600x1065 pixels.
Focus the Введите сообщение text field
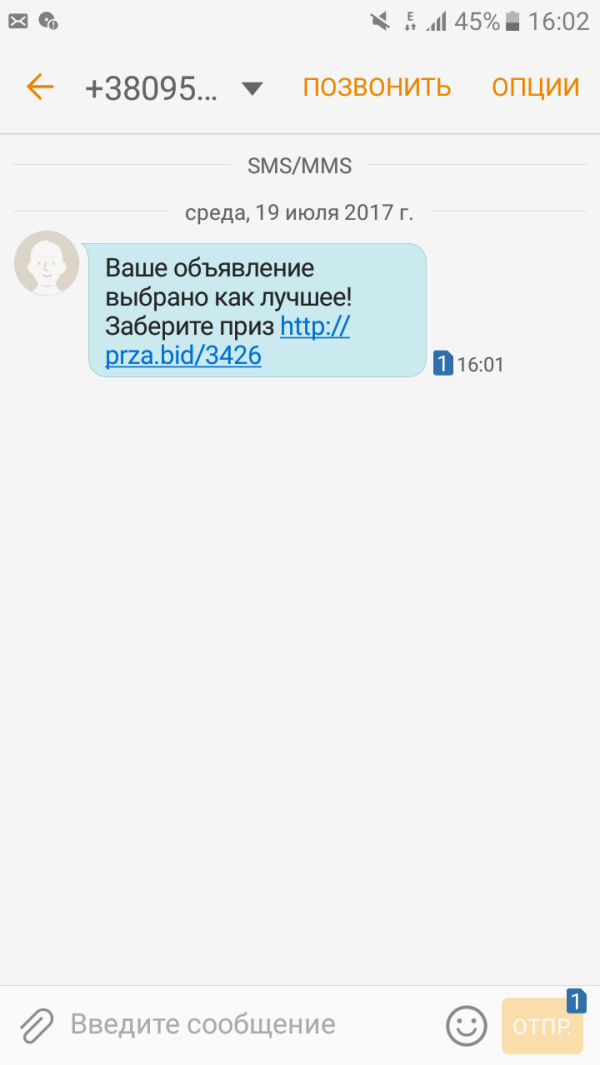(x=203, y=1024)
